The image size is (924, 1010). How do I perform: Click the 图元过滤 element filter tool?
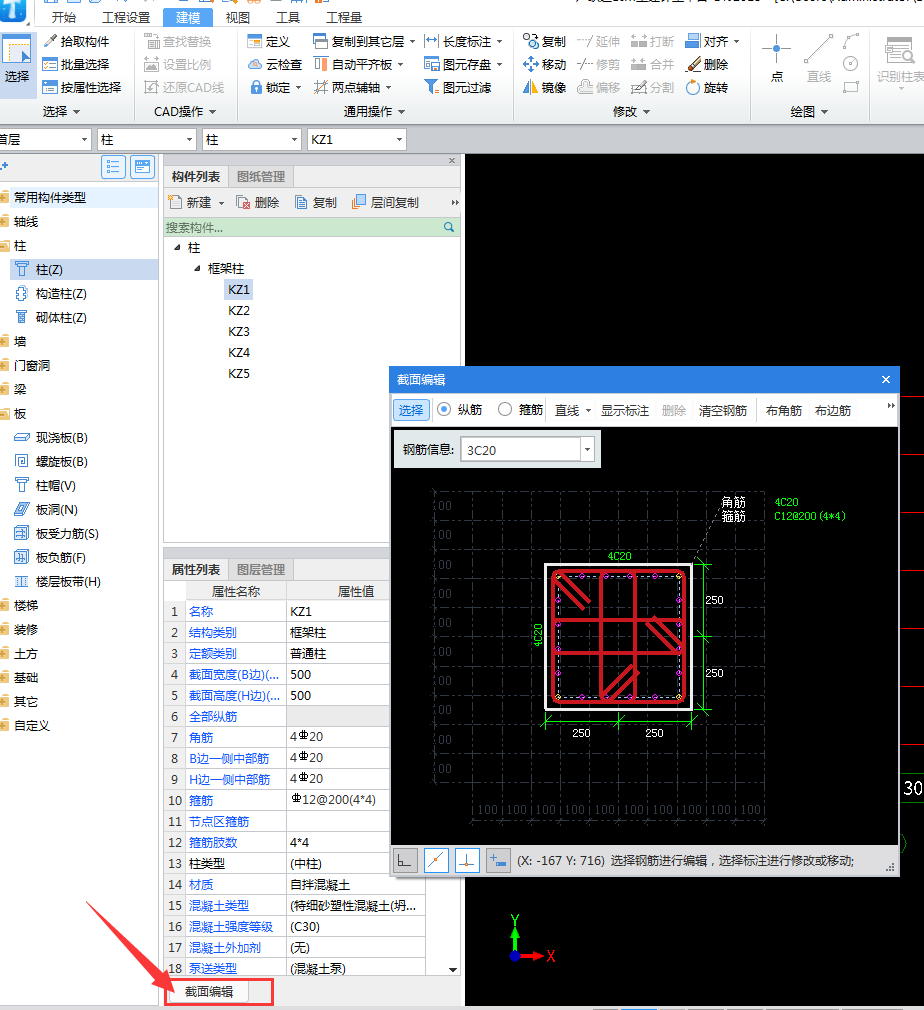(458, 88)
